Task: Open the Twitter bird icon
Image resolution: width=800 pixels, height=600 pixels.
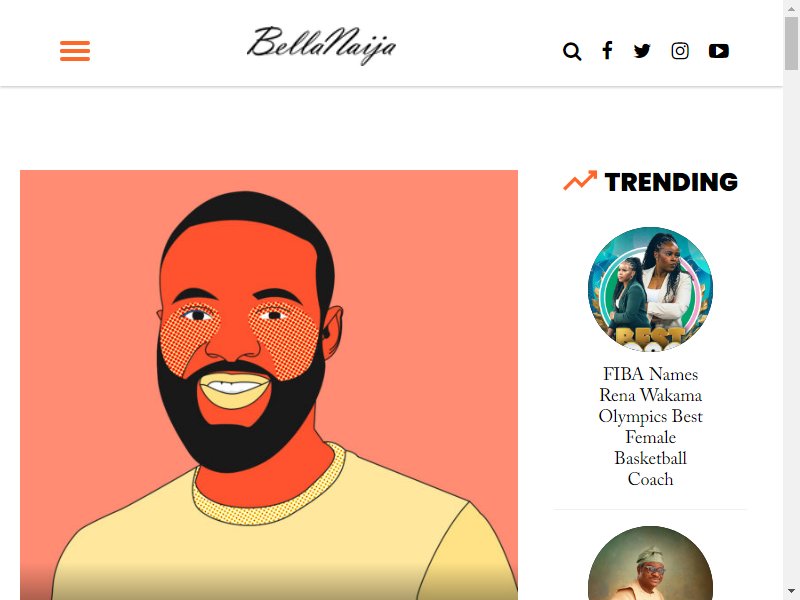Action: pos(642,51)
